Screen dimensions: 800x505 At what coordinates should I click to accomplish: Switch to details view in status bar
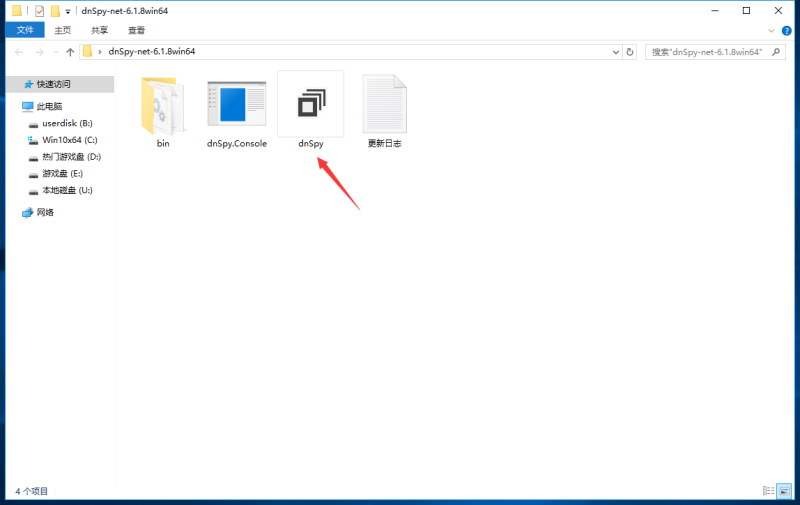click(768, 491)
